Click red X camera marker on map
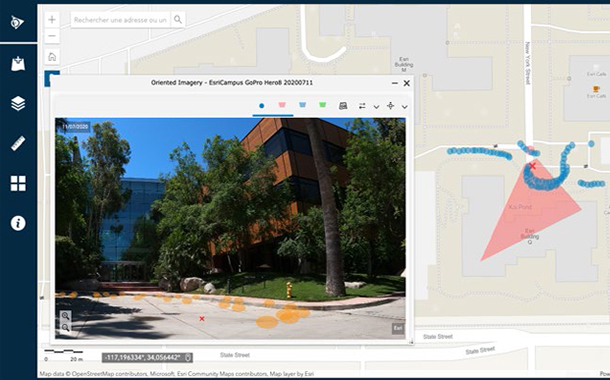Viewport: 610px width, 380px height. tap(533, 166)
